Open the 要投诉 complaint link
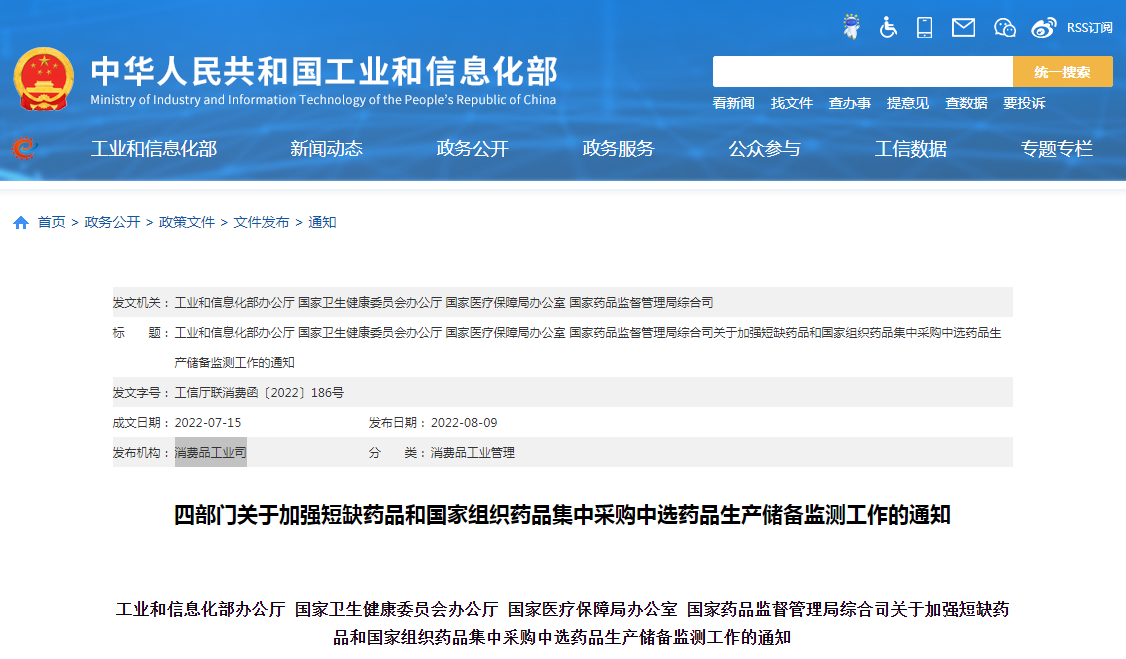This screenshot has height=659, width=1126. coord(1022,102)
